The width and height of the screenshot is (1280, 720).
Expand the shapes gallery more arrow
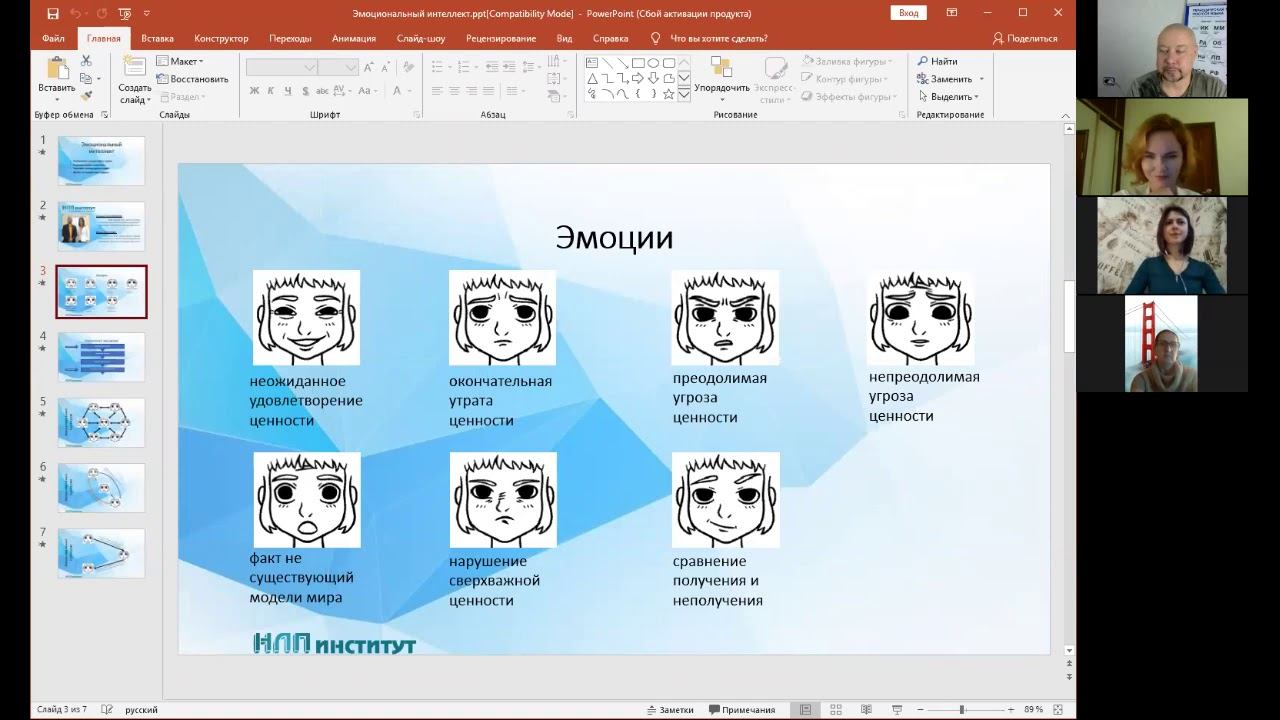684,93
